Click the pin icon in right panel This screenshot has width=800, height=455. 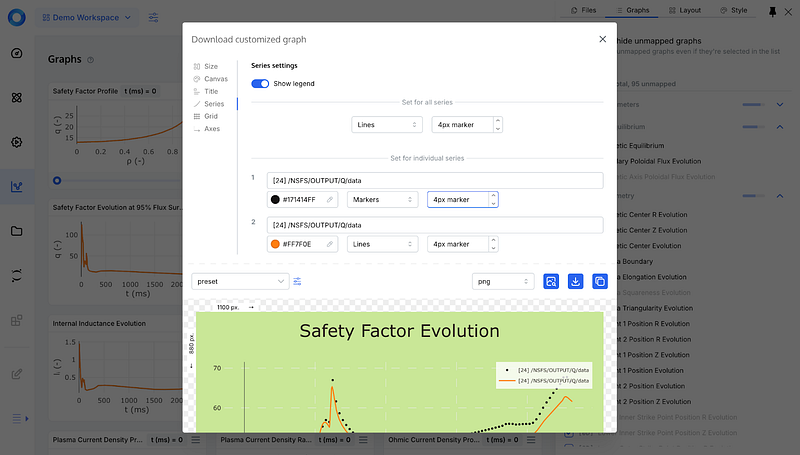pyautogui.click(x=772, y=12)
